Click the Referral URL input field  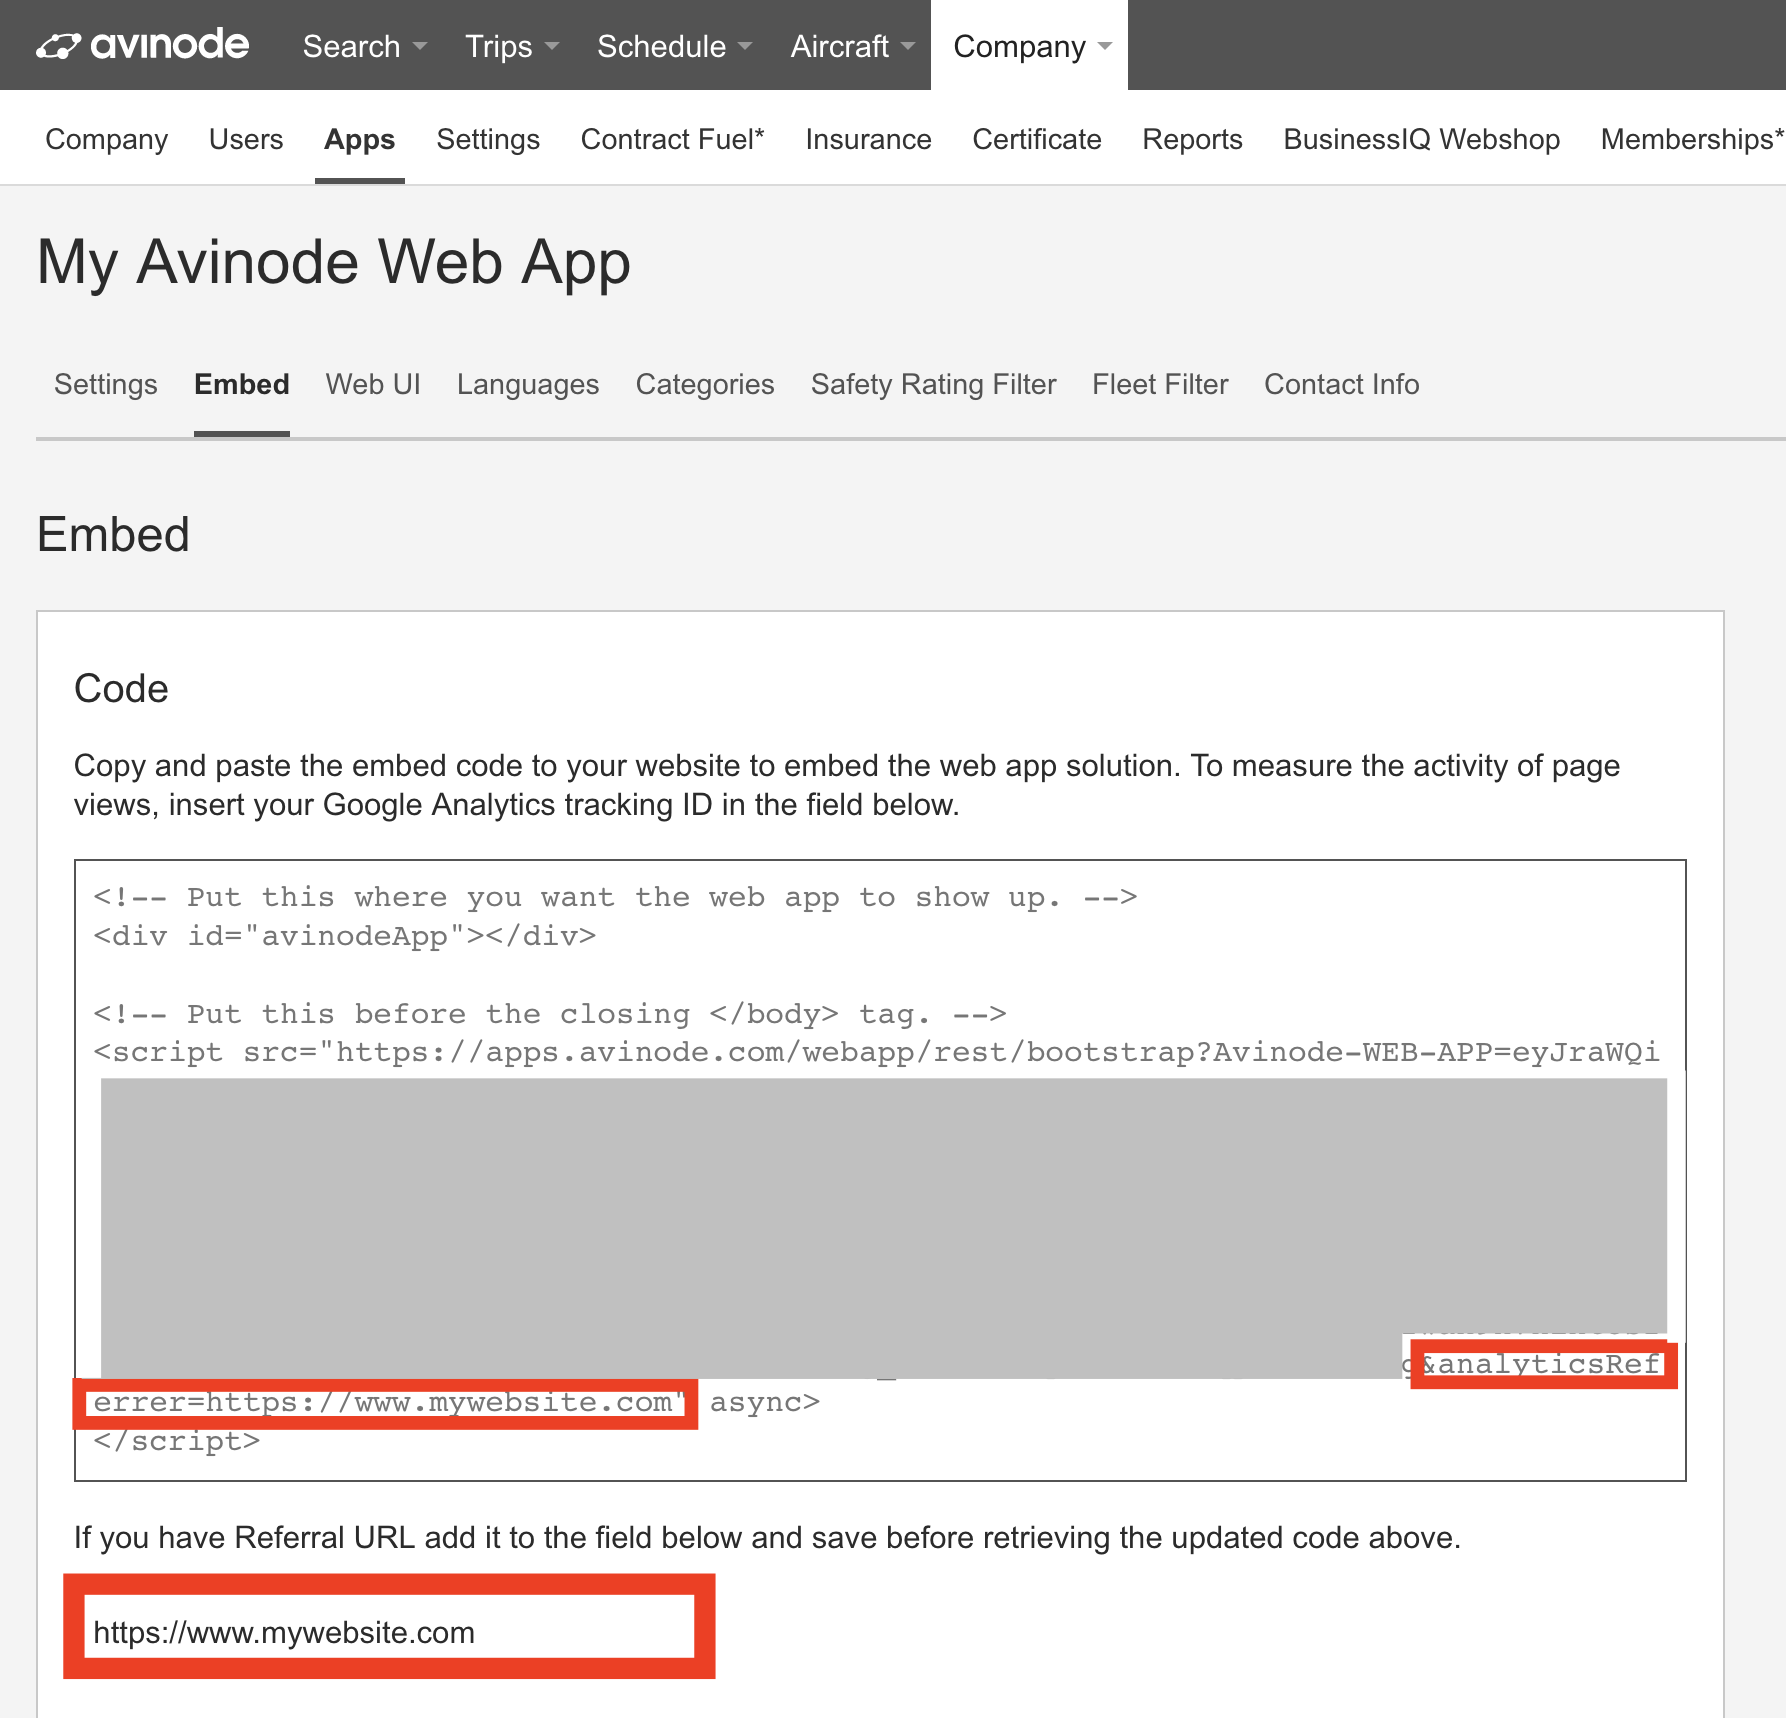pyautogui.click(x=389, y=1632)
